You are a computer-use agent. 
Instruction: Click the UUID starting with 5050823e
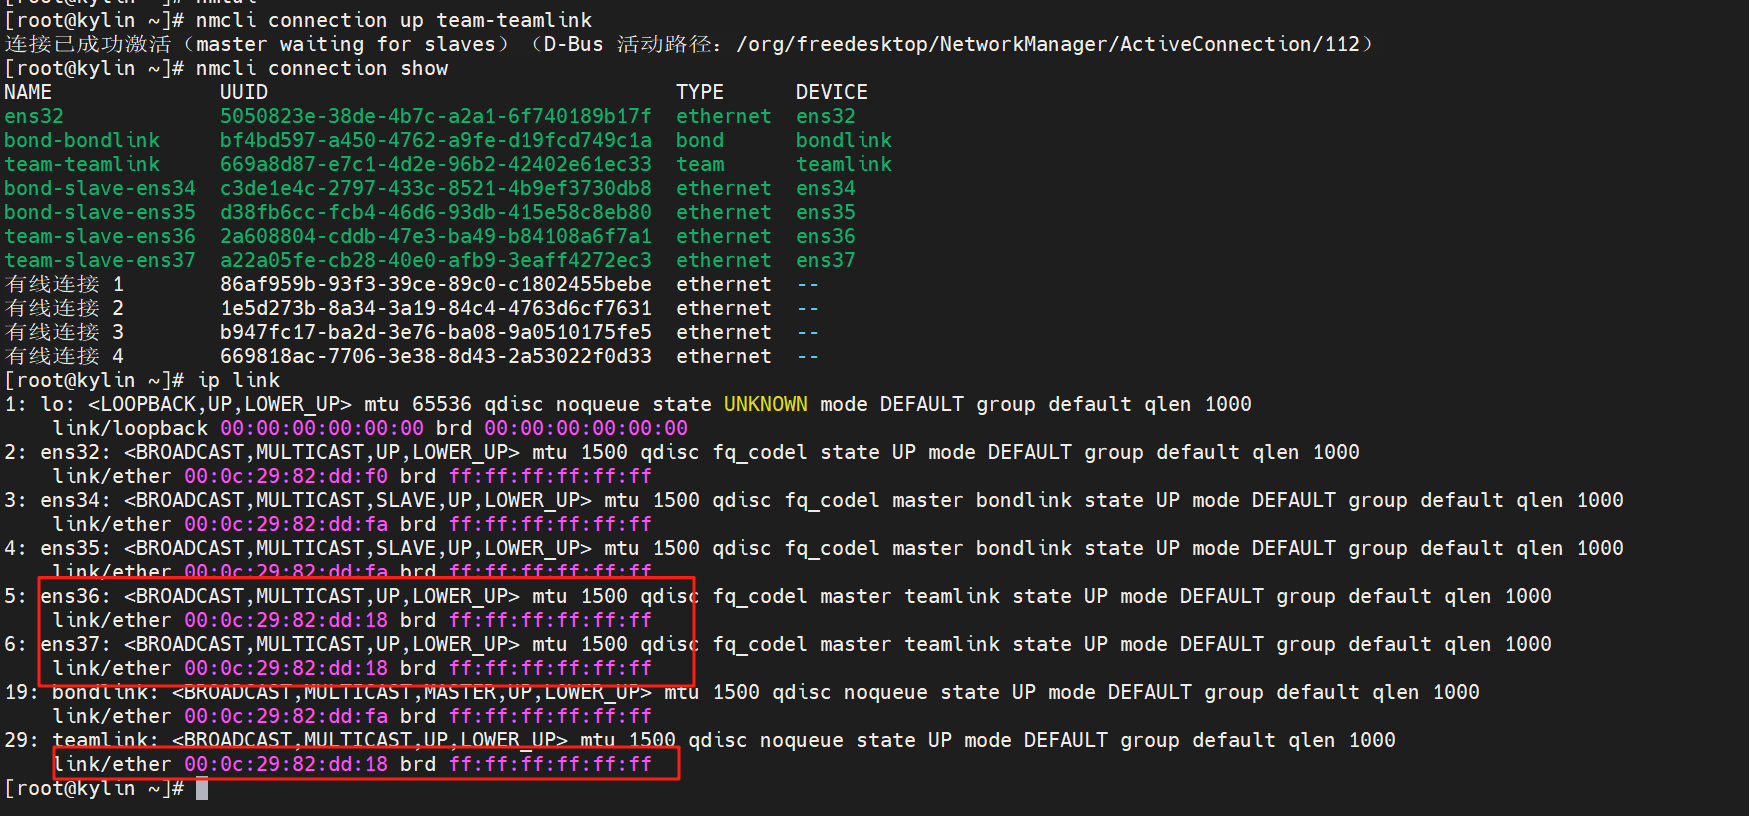pyautogui.click(x=435, y=116)
